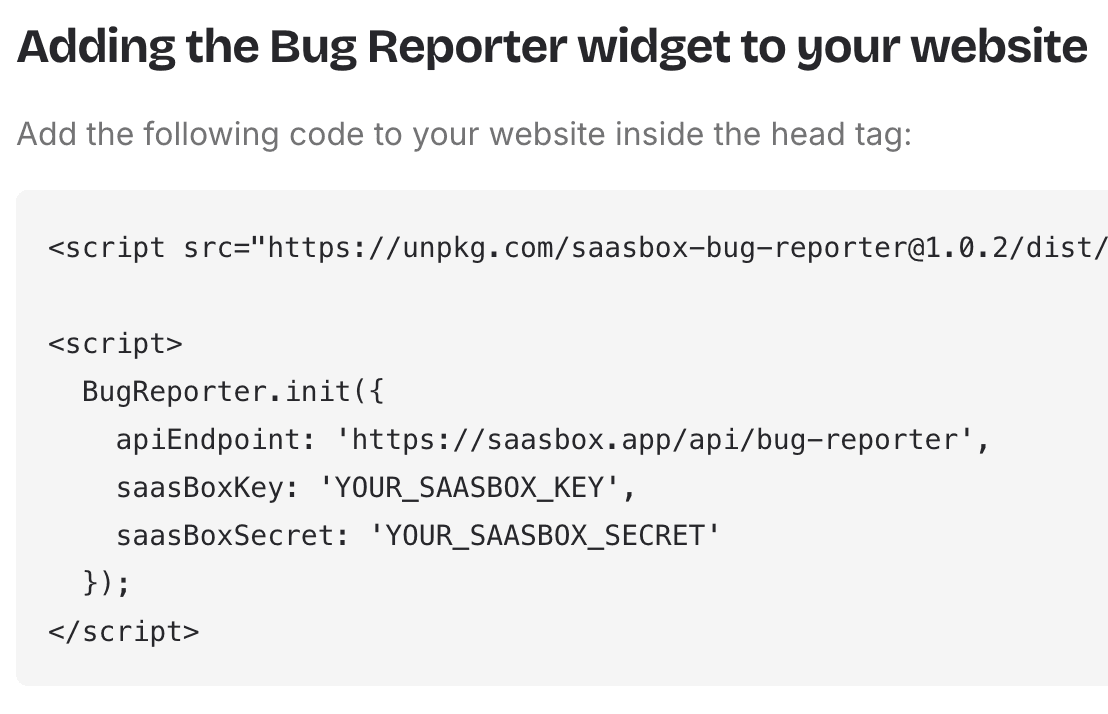Click the BugReporter.init({ code line
The height and width of the screenshot is (714, 1108).
click(x=233, y=391)
